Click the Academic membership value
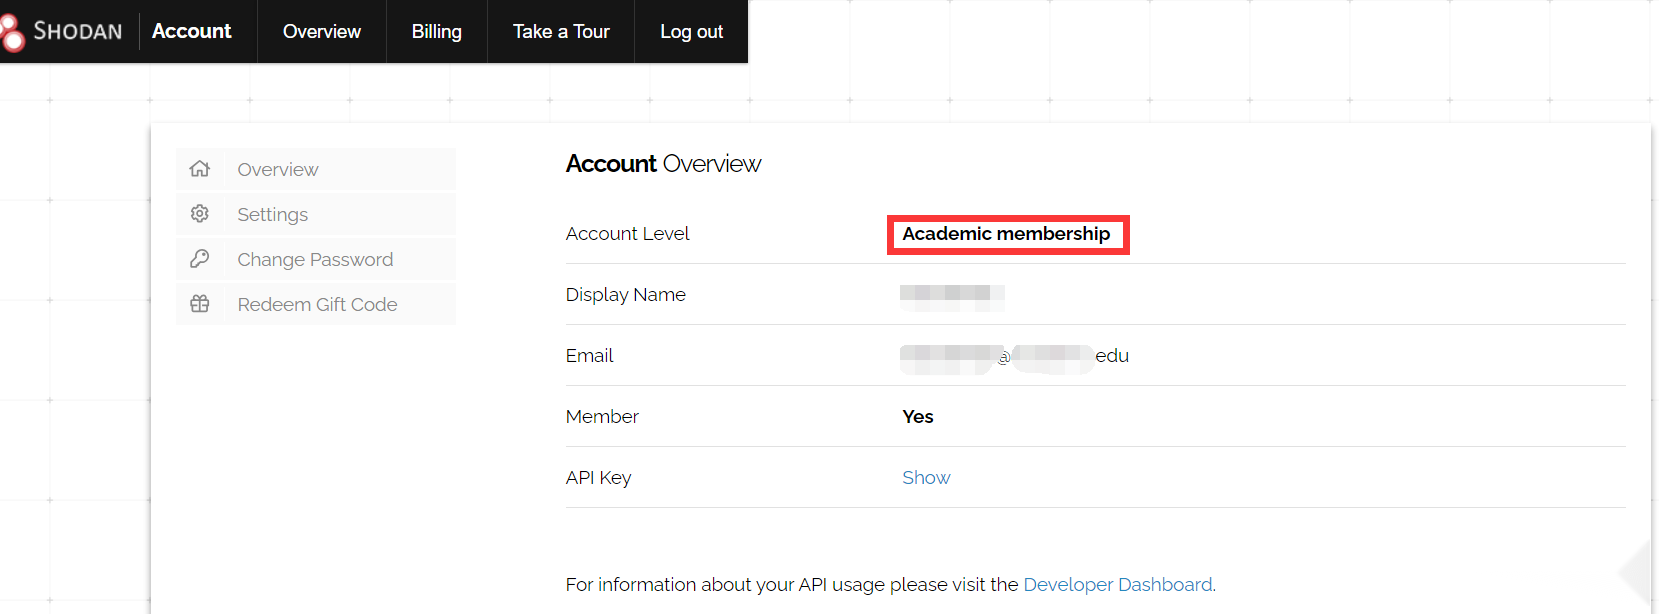Image resolution: width=1659 pixels, height=614 pixels. pyautogui.click(x=1006, y=233)
